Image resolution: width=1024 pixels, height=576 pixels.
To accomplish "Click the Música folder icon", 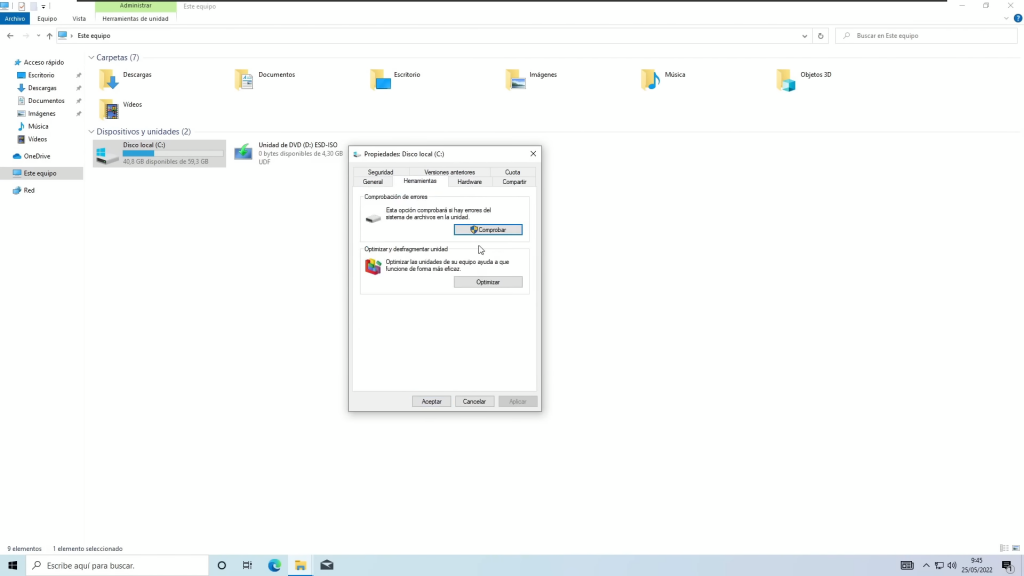I will 651,79.
